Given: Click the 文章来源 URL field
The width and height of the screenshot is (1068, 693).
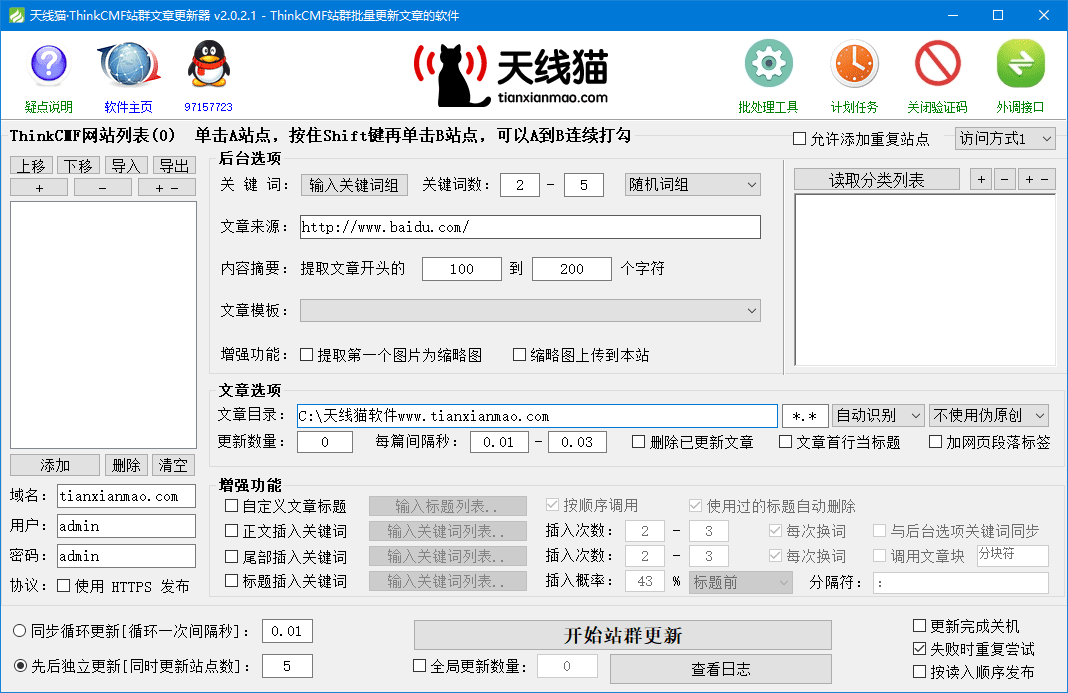Looking at the screenshot, I should (x=530, y=227).
